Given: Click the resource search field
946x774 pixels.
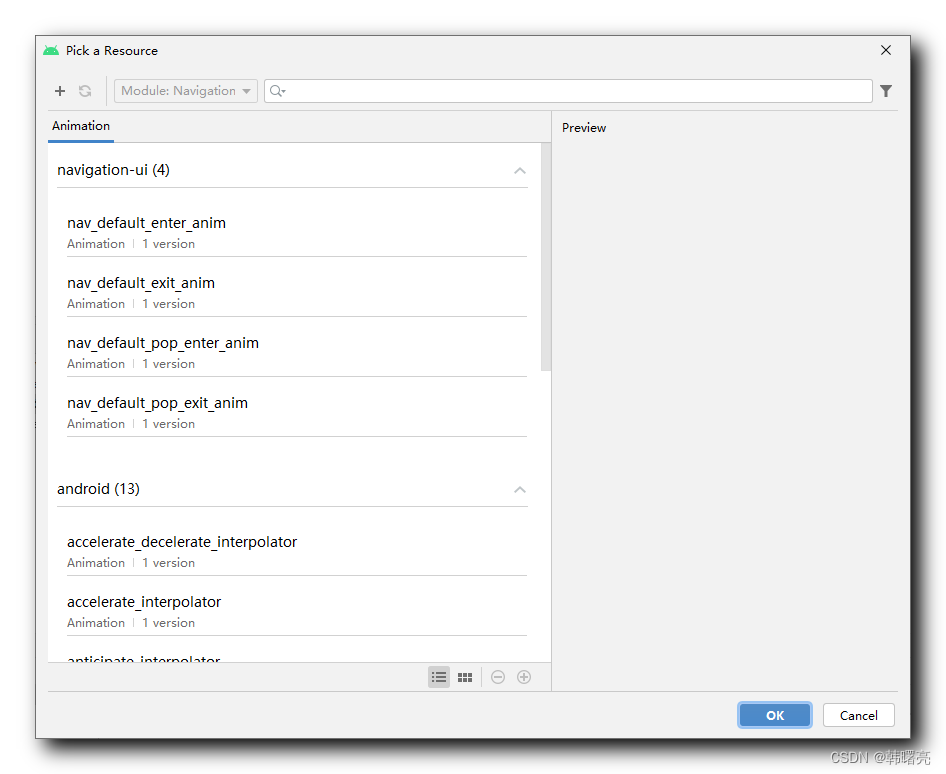Looking at the screenshot, I should tap(568, 91).
